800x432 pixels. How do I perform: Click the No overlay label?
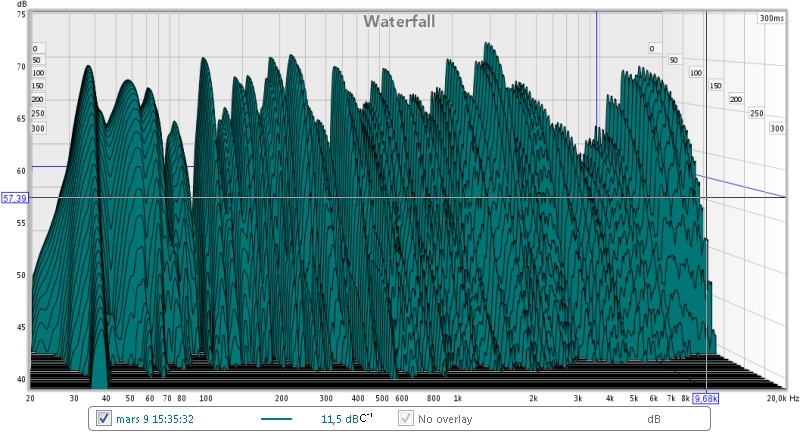click(x=445, y=419)
